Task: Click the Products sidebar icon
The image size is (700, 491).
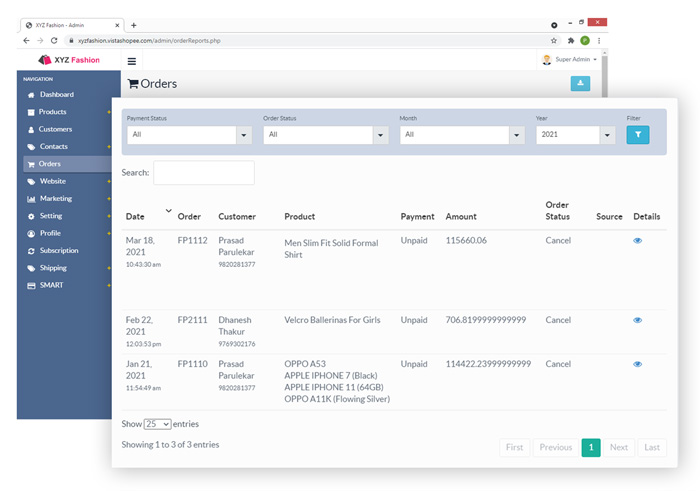Action: point(31,112)
